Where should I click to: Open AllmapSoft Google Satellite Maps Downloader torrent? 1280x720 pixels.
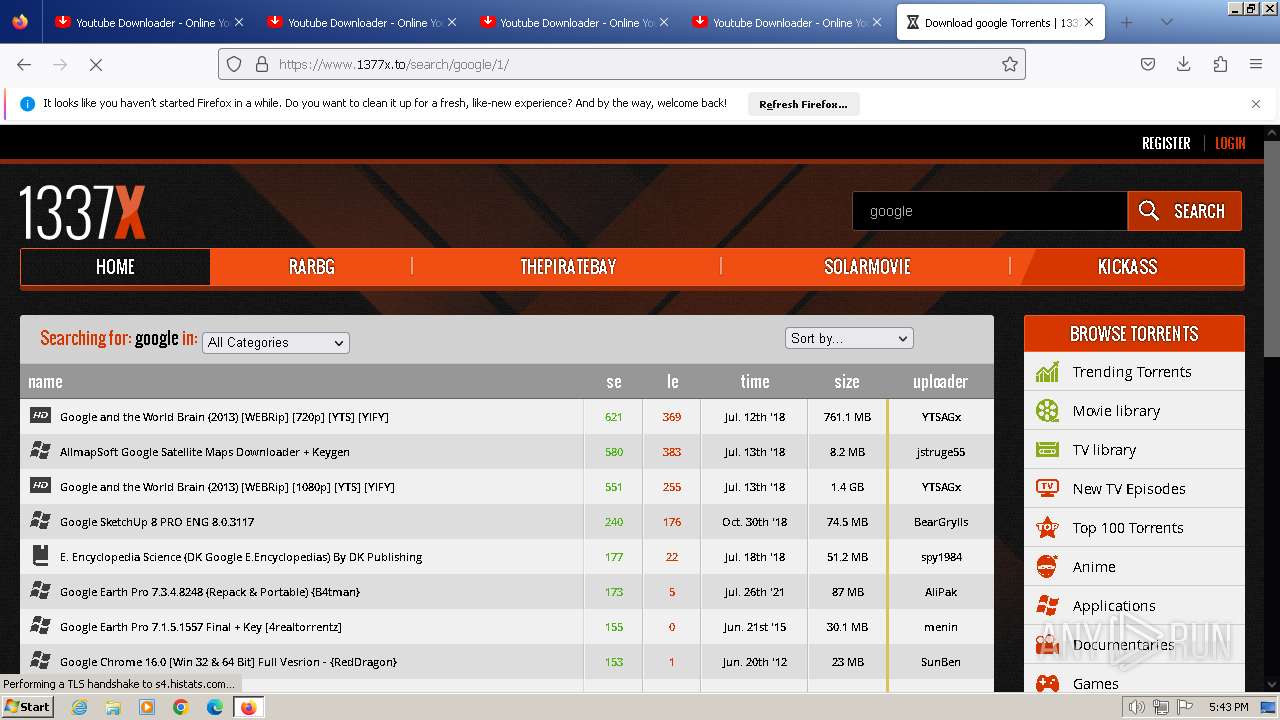(x=205, y=452)
